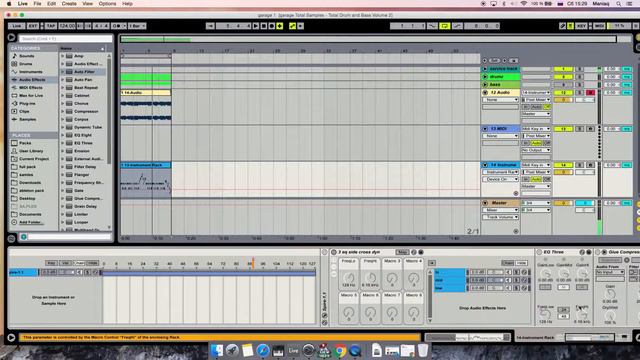Open the quantization '1 Bar' dropdown

(x=137, y=26)
